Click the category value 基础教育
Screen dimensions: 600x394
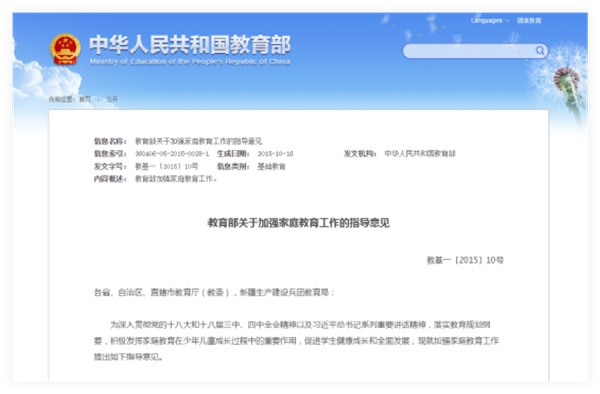pyautogui.click(x=271, y=166)
